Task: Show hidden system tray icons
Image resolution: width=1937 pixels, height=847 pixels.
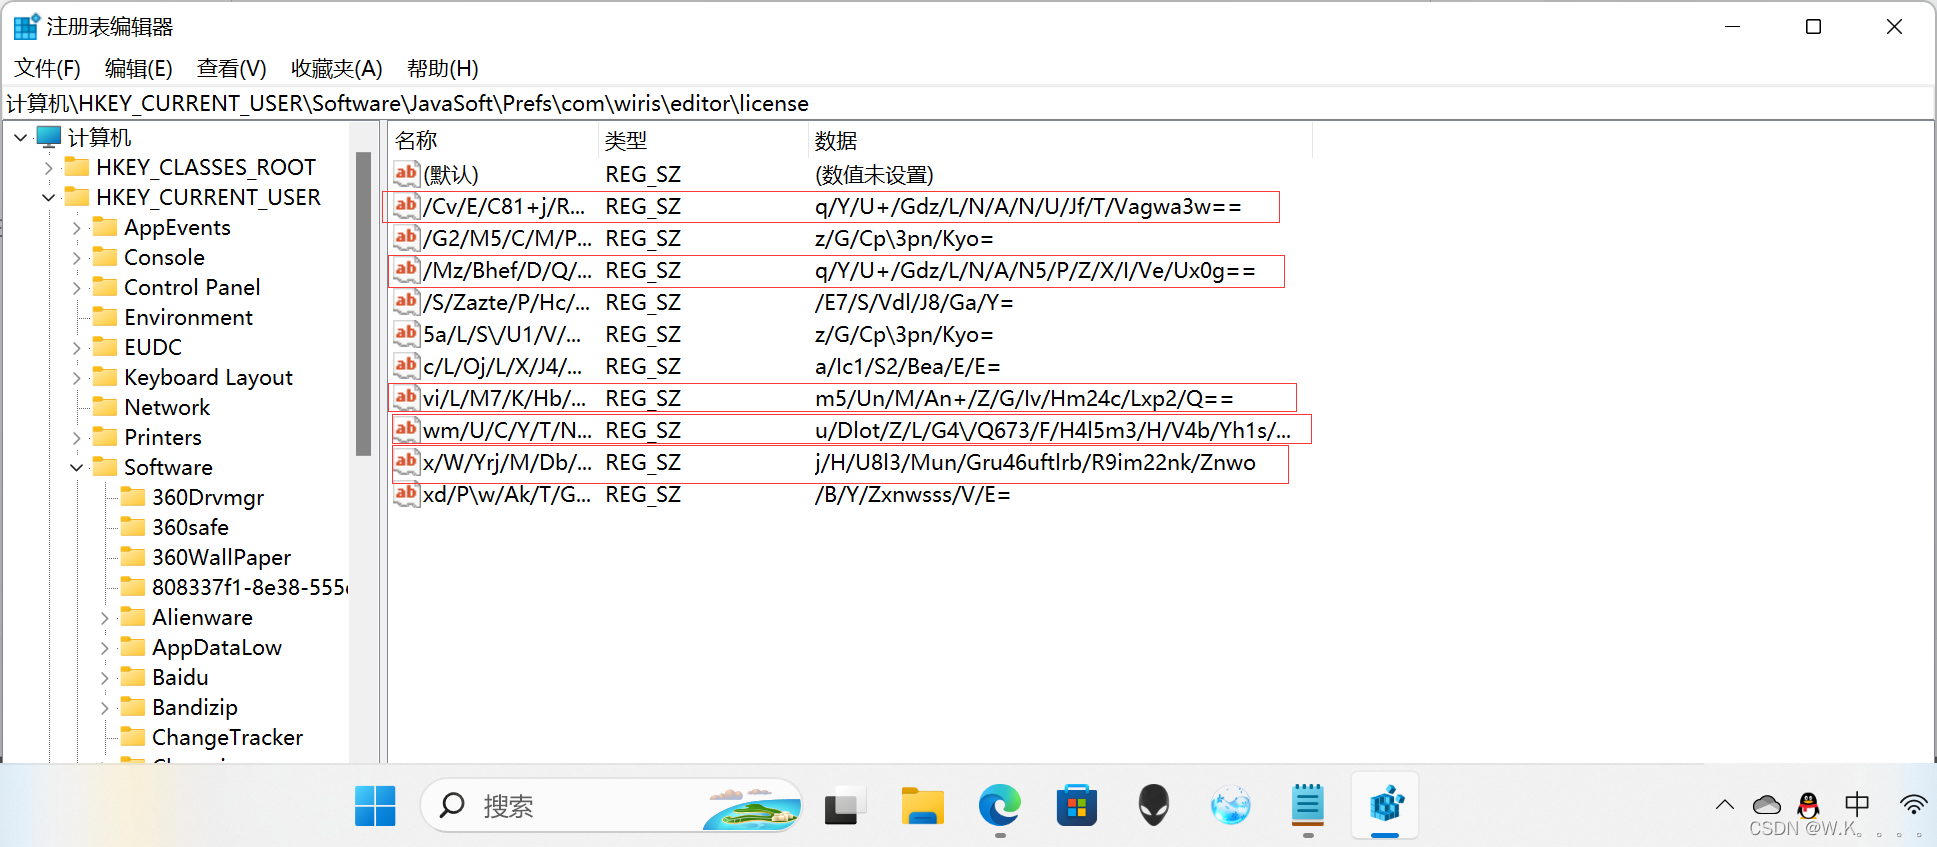Action: point(1725,804)
